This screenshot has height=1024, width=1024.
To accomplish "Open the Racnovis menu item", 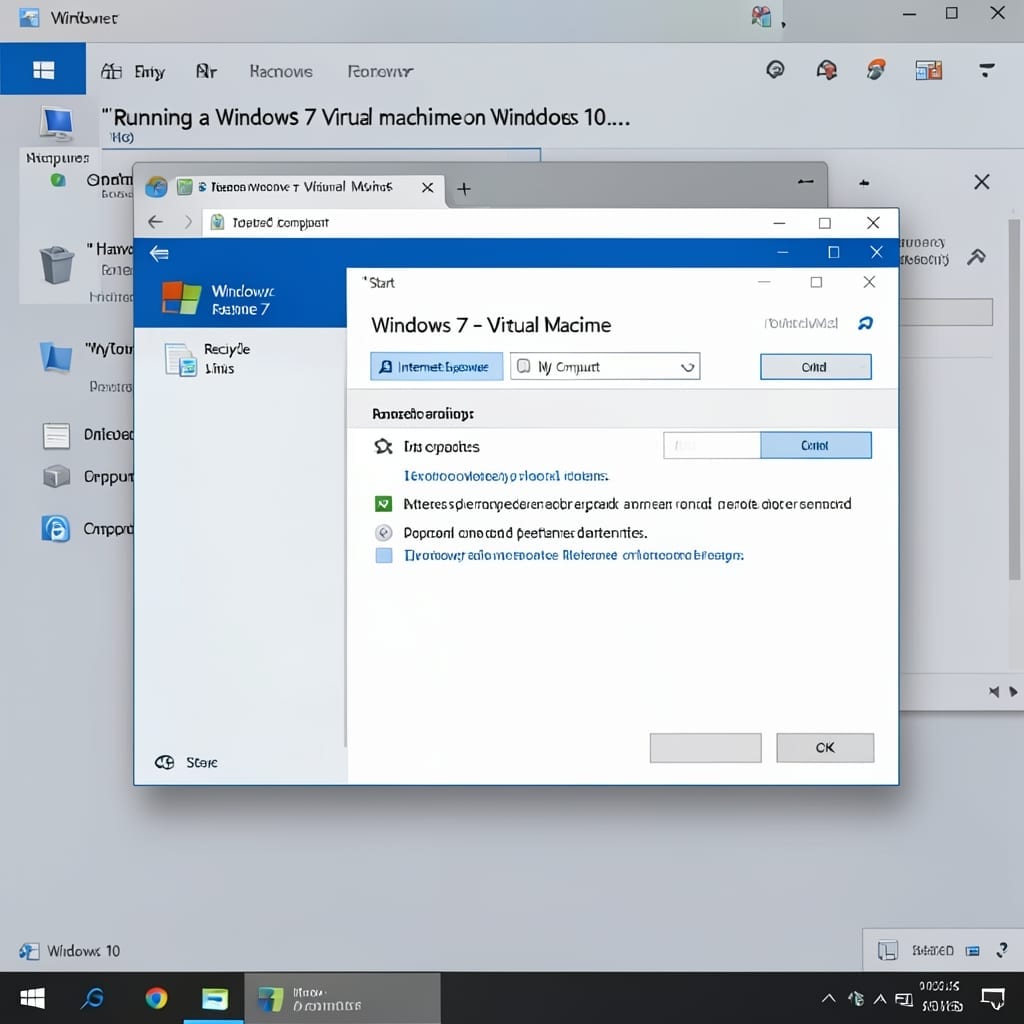I will coord(281,71).
